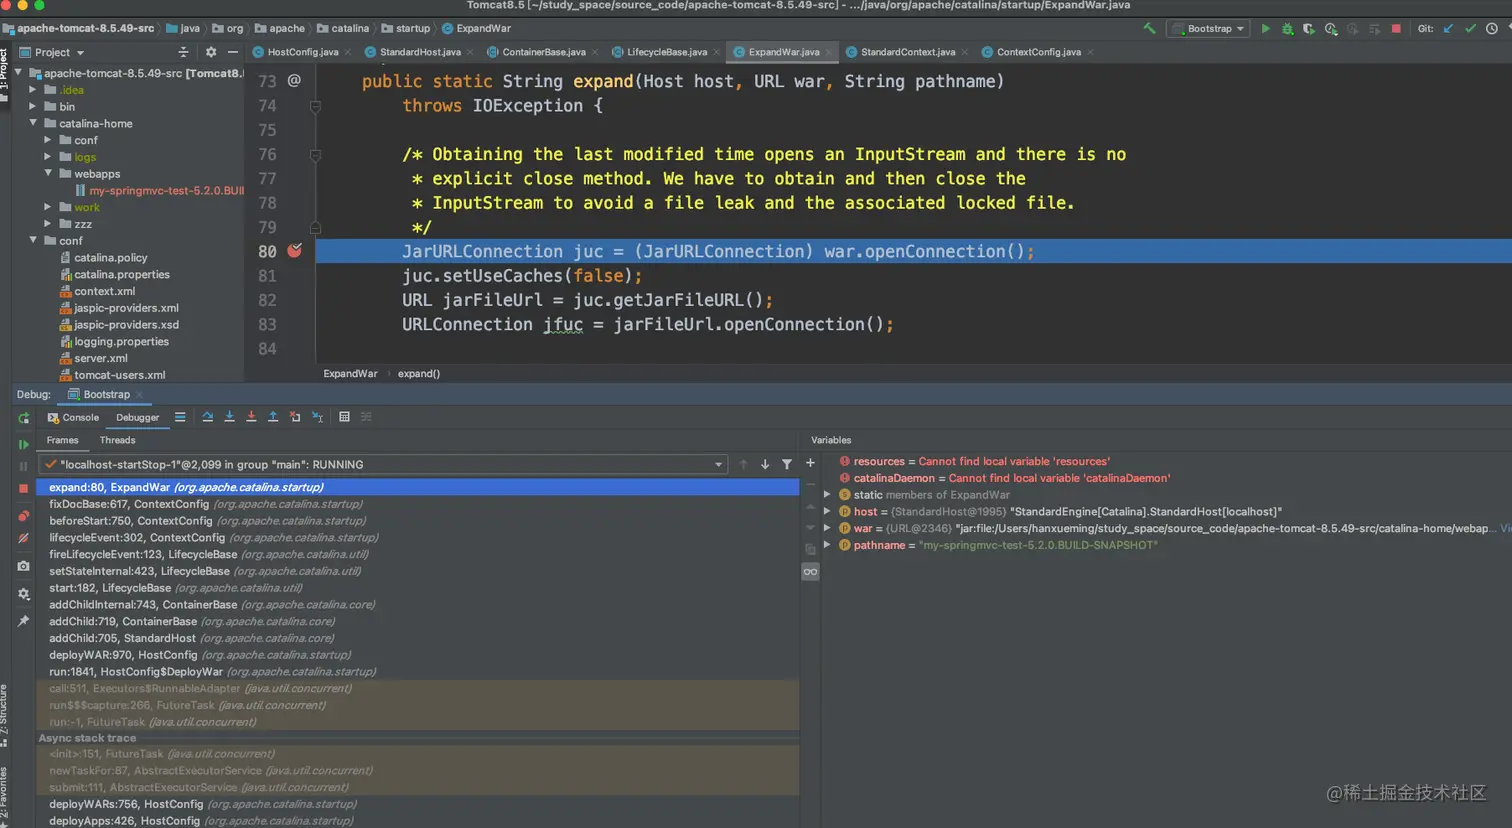Show Git history clock icon

tap(1492, 28)
